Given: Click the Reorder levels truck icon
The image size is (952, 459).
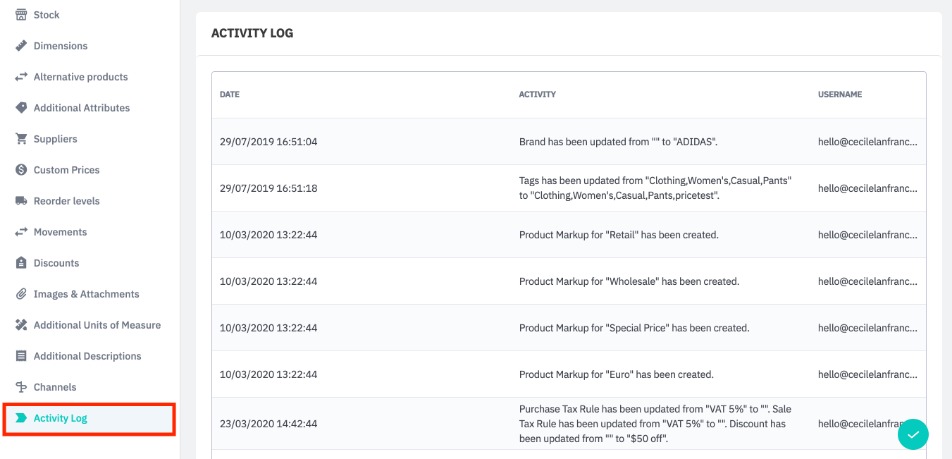Looking at the screenshot, I should coord(21,201).
